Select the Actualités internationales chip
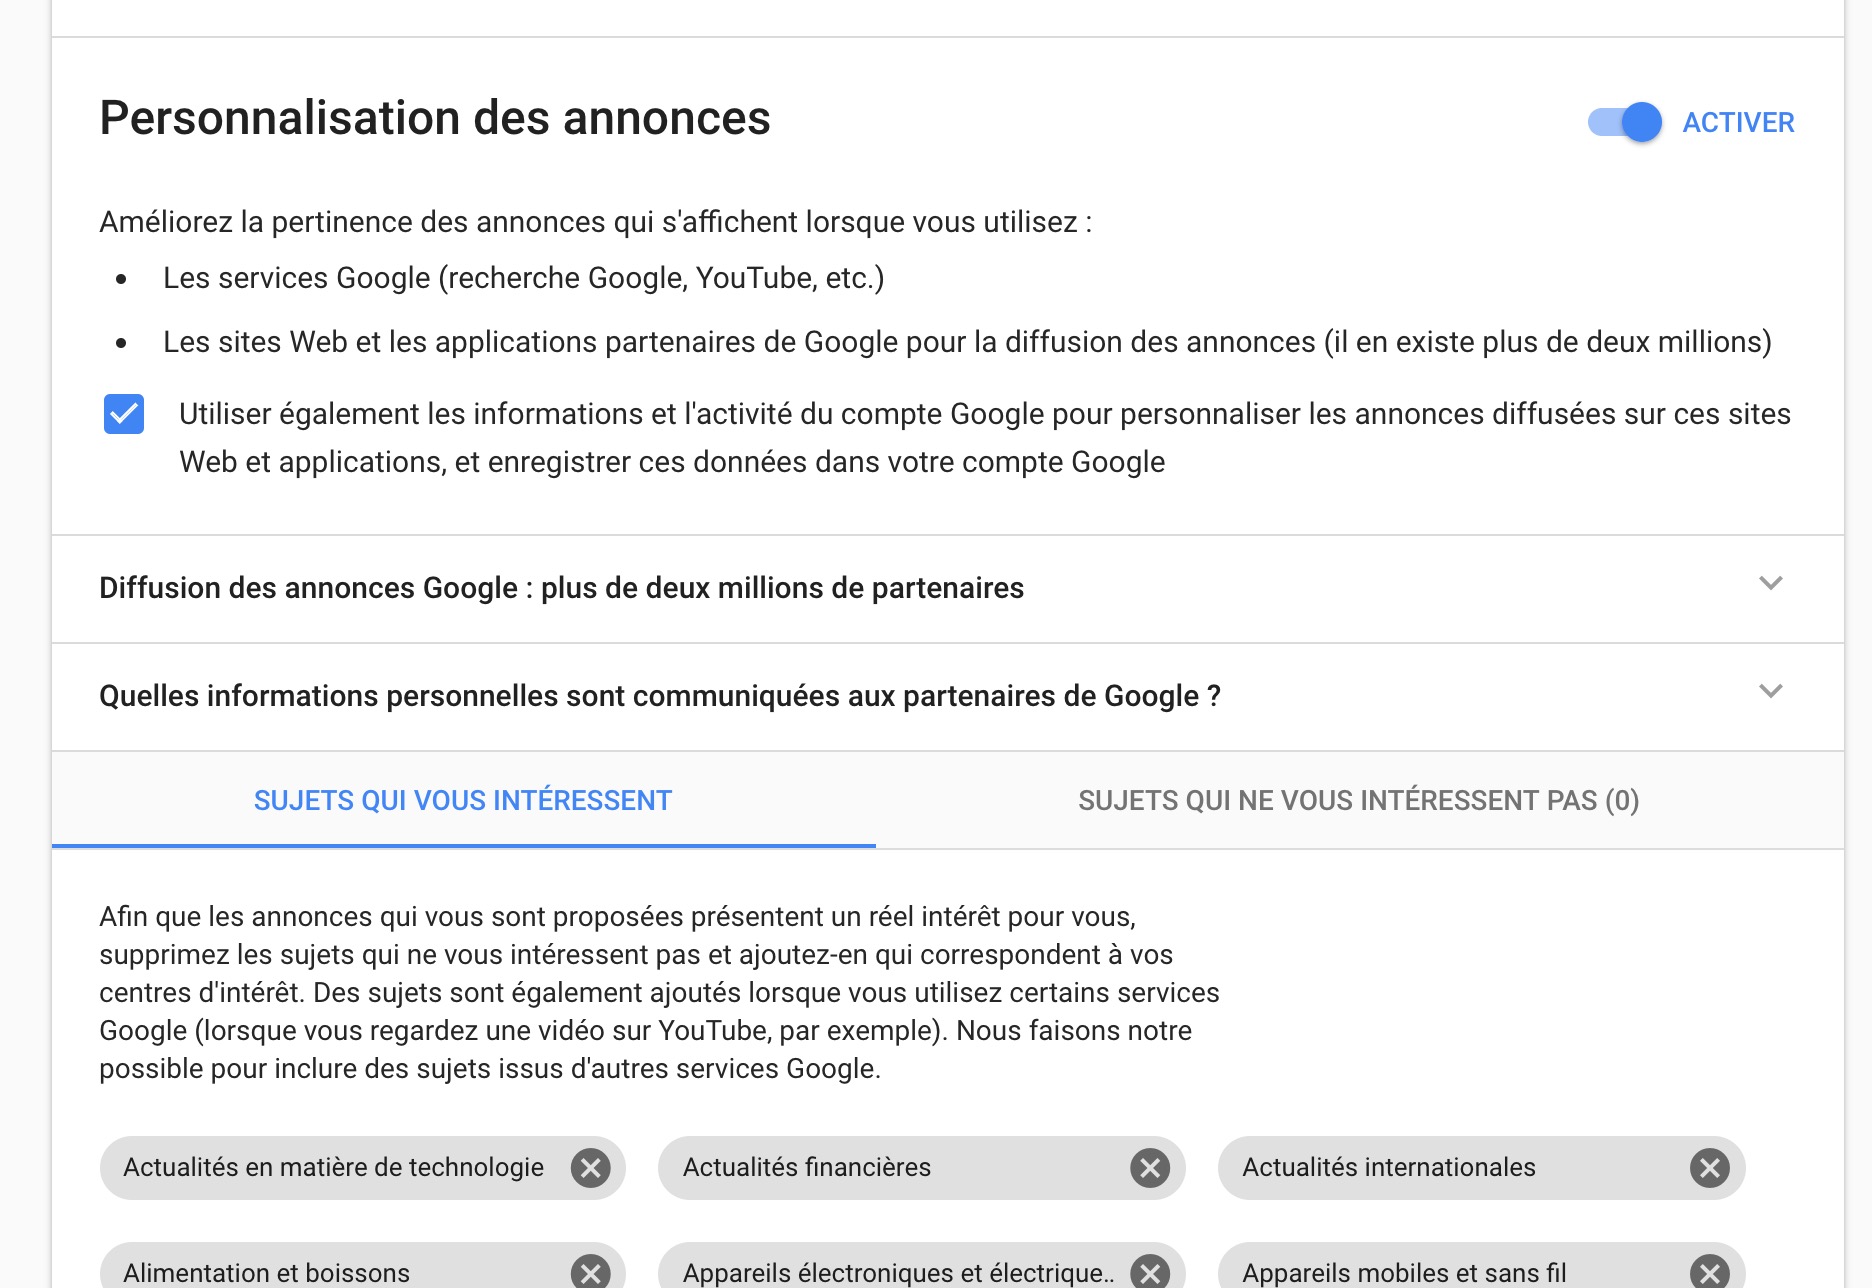1872x1288 pixels. click(1389, 1168)
